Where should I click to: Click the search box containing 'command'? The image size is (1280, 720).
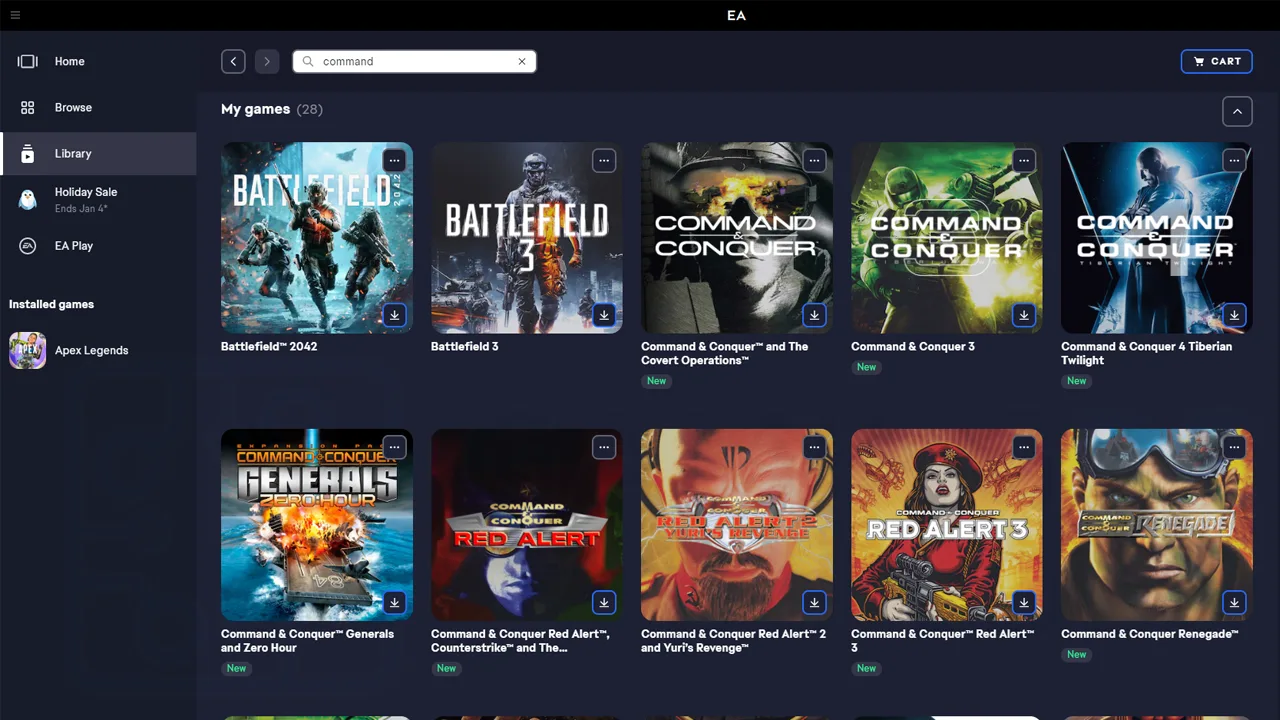pos(414,61)
